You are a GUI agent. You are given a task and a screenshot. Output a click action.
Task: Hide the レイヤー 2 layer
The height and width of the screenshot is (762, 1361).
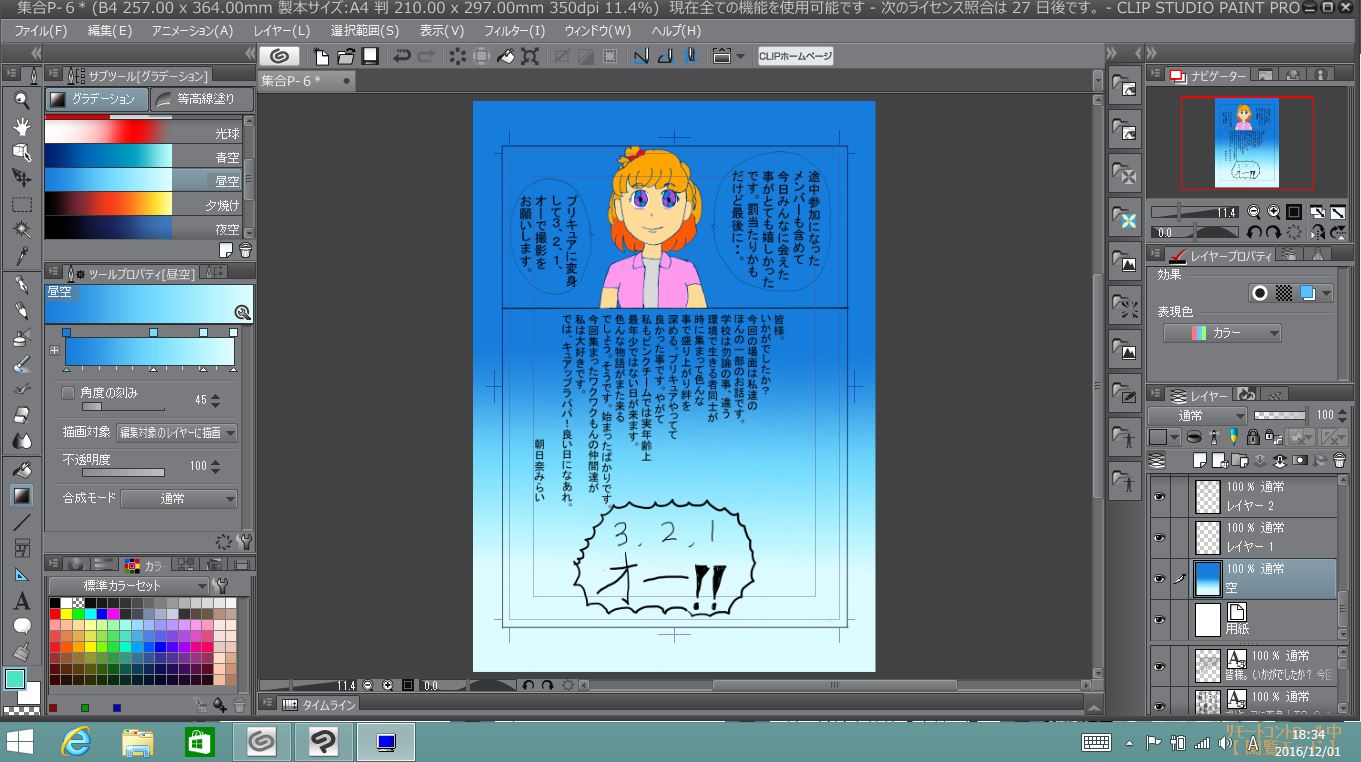1159,497
